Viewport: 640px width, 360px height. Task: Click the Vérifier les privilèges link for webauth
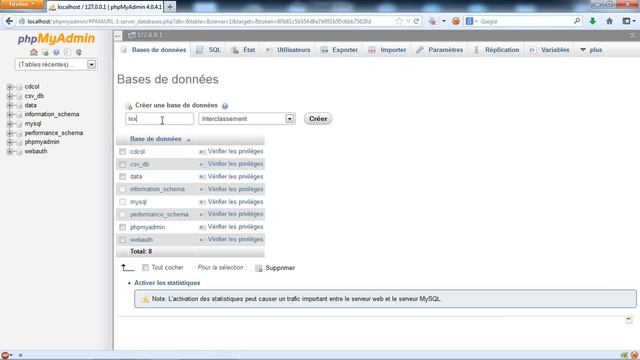[x=236, y=240]
